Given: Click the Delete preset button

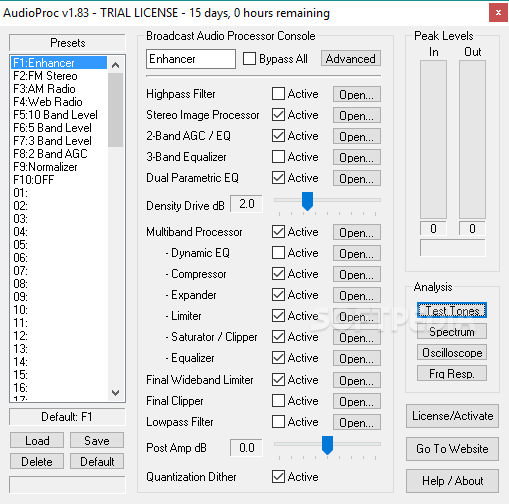Looking at the screenshot, I should coord(37,461).
